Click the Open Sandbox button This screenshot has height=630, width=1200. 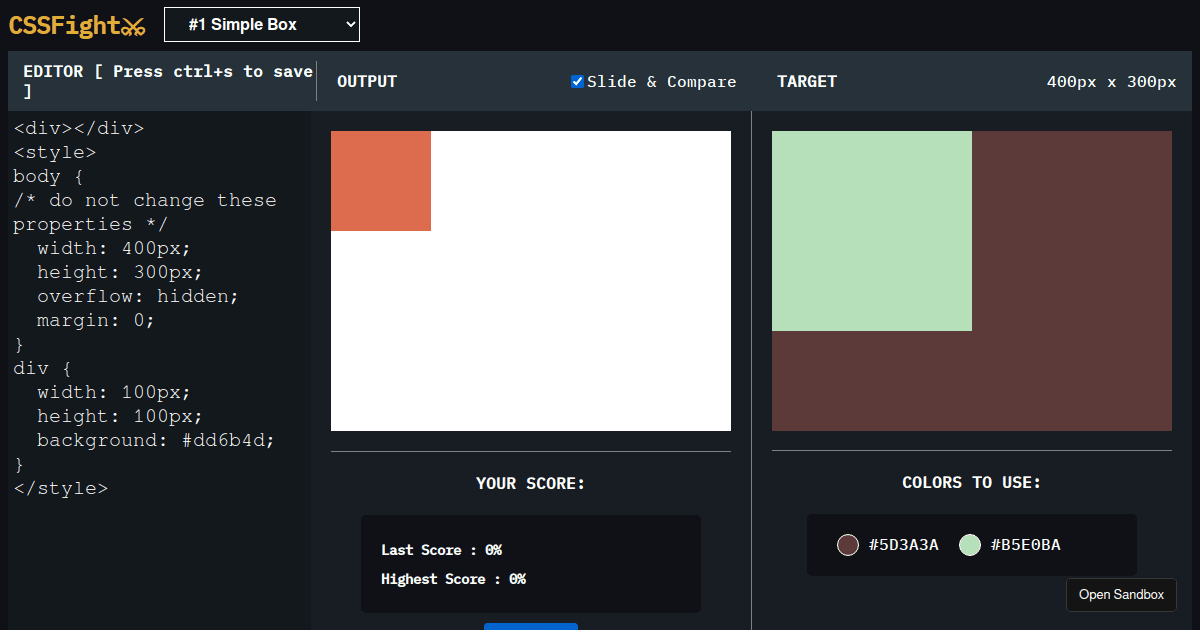coord(1121,594)
